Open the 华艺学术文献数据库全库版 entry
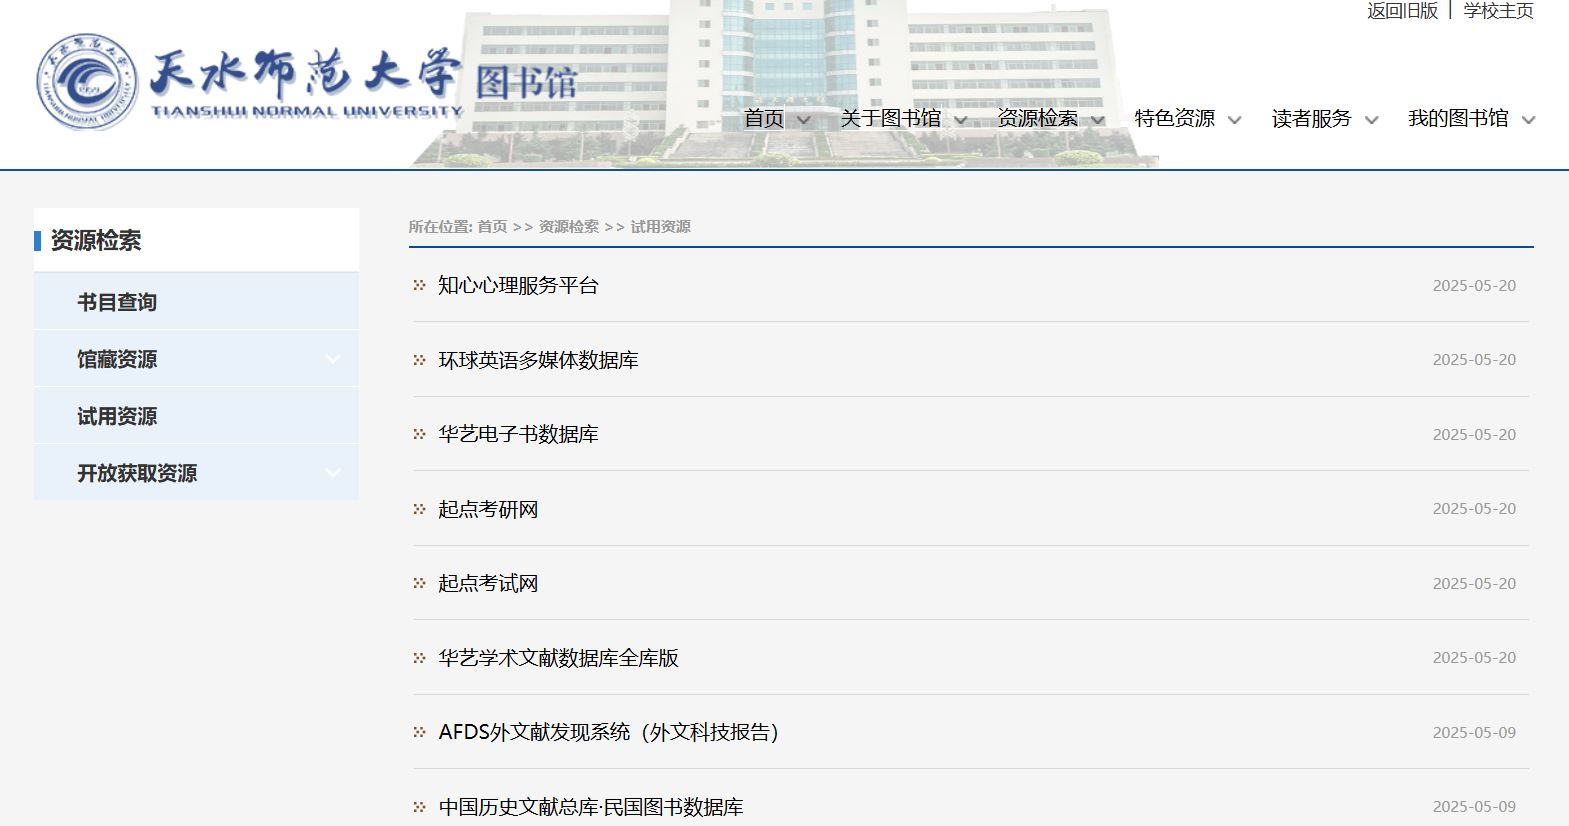Screen dimensions: 1569x826 tap(558, 658)
